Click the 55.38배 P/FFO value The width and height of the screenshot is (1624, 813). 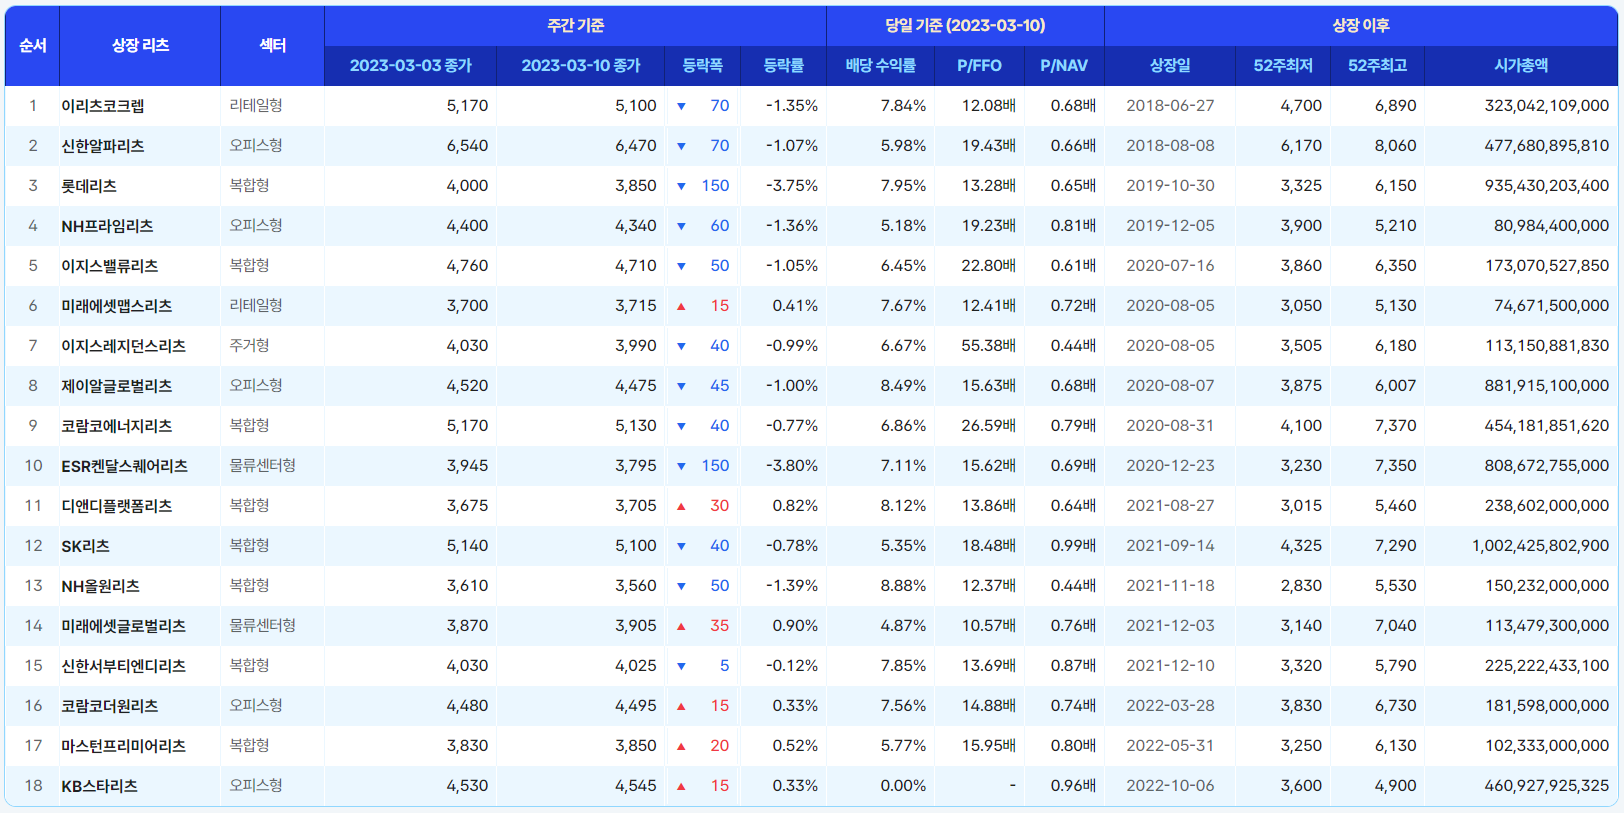[988, 346]
